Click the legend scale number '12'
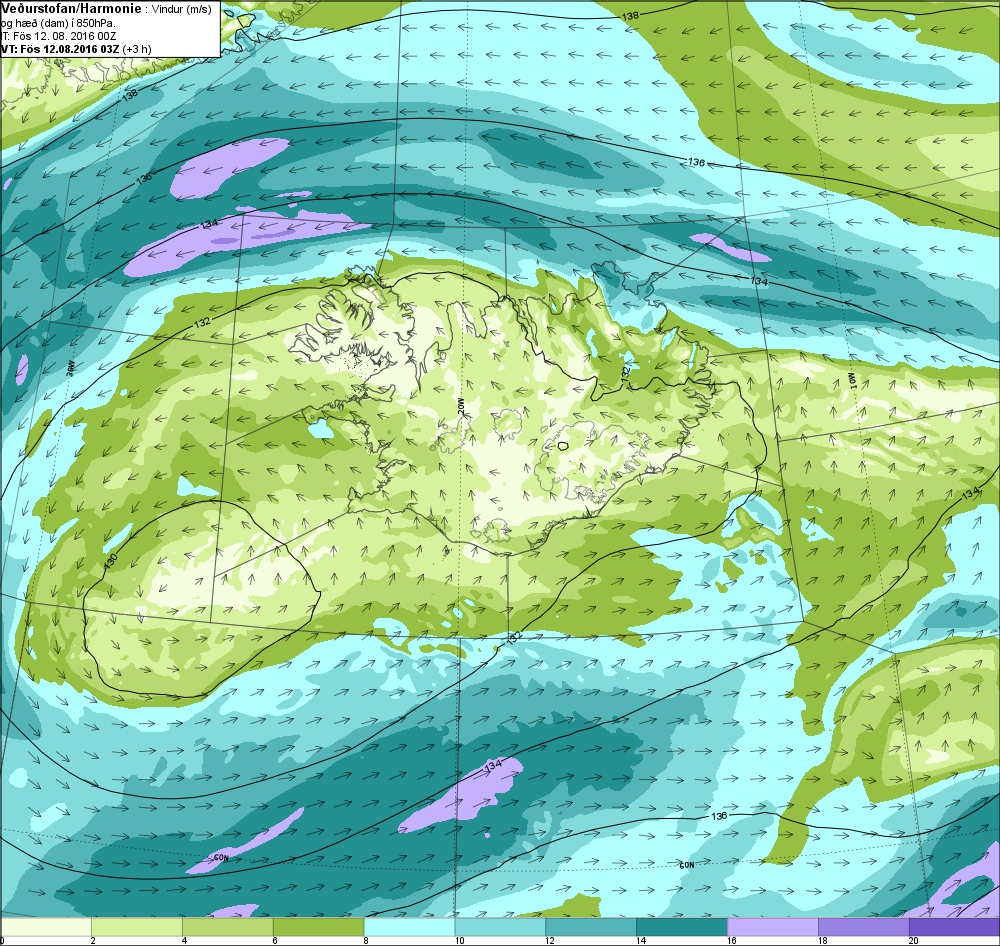This screenshot has height=946, width=1000. point(550,940)
